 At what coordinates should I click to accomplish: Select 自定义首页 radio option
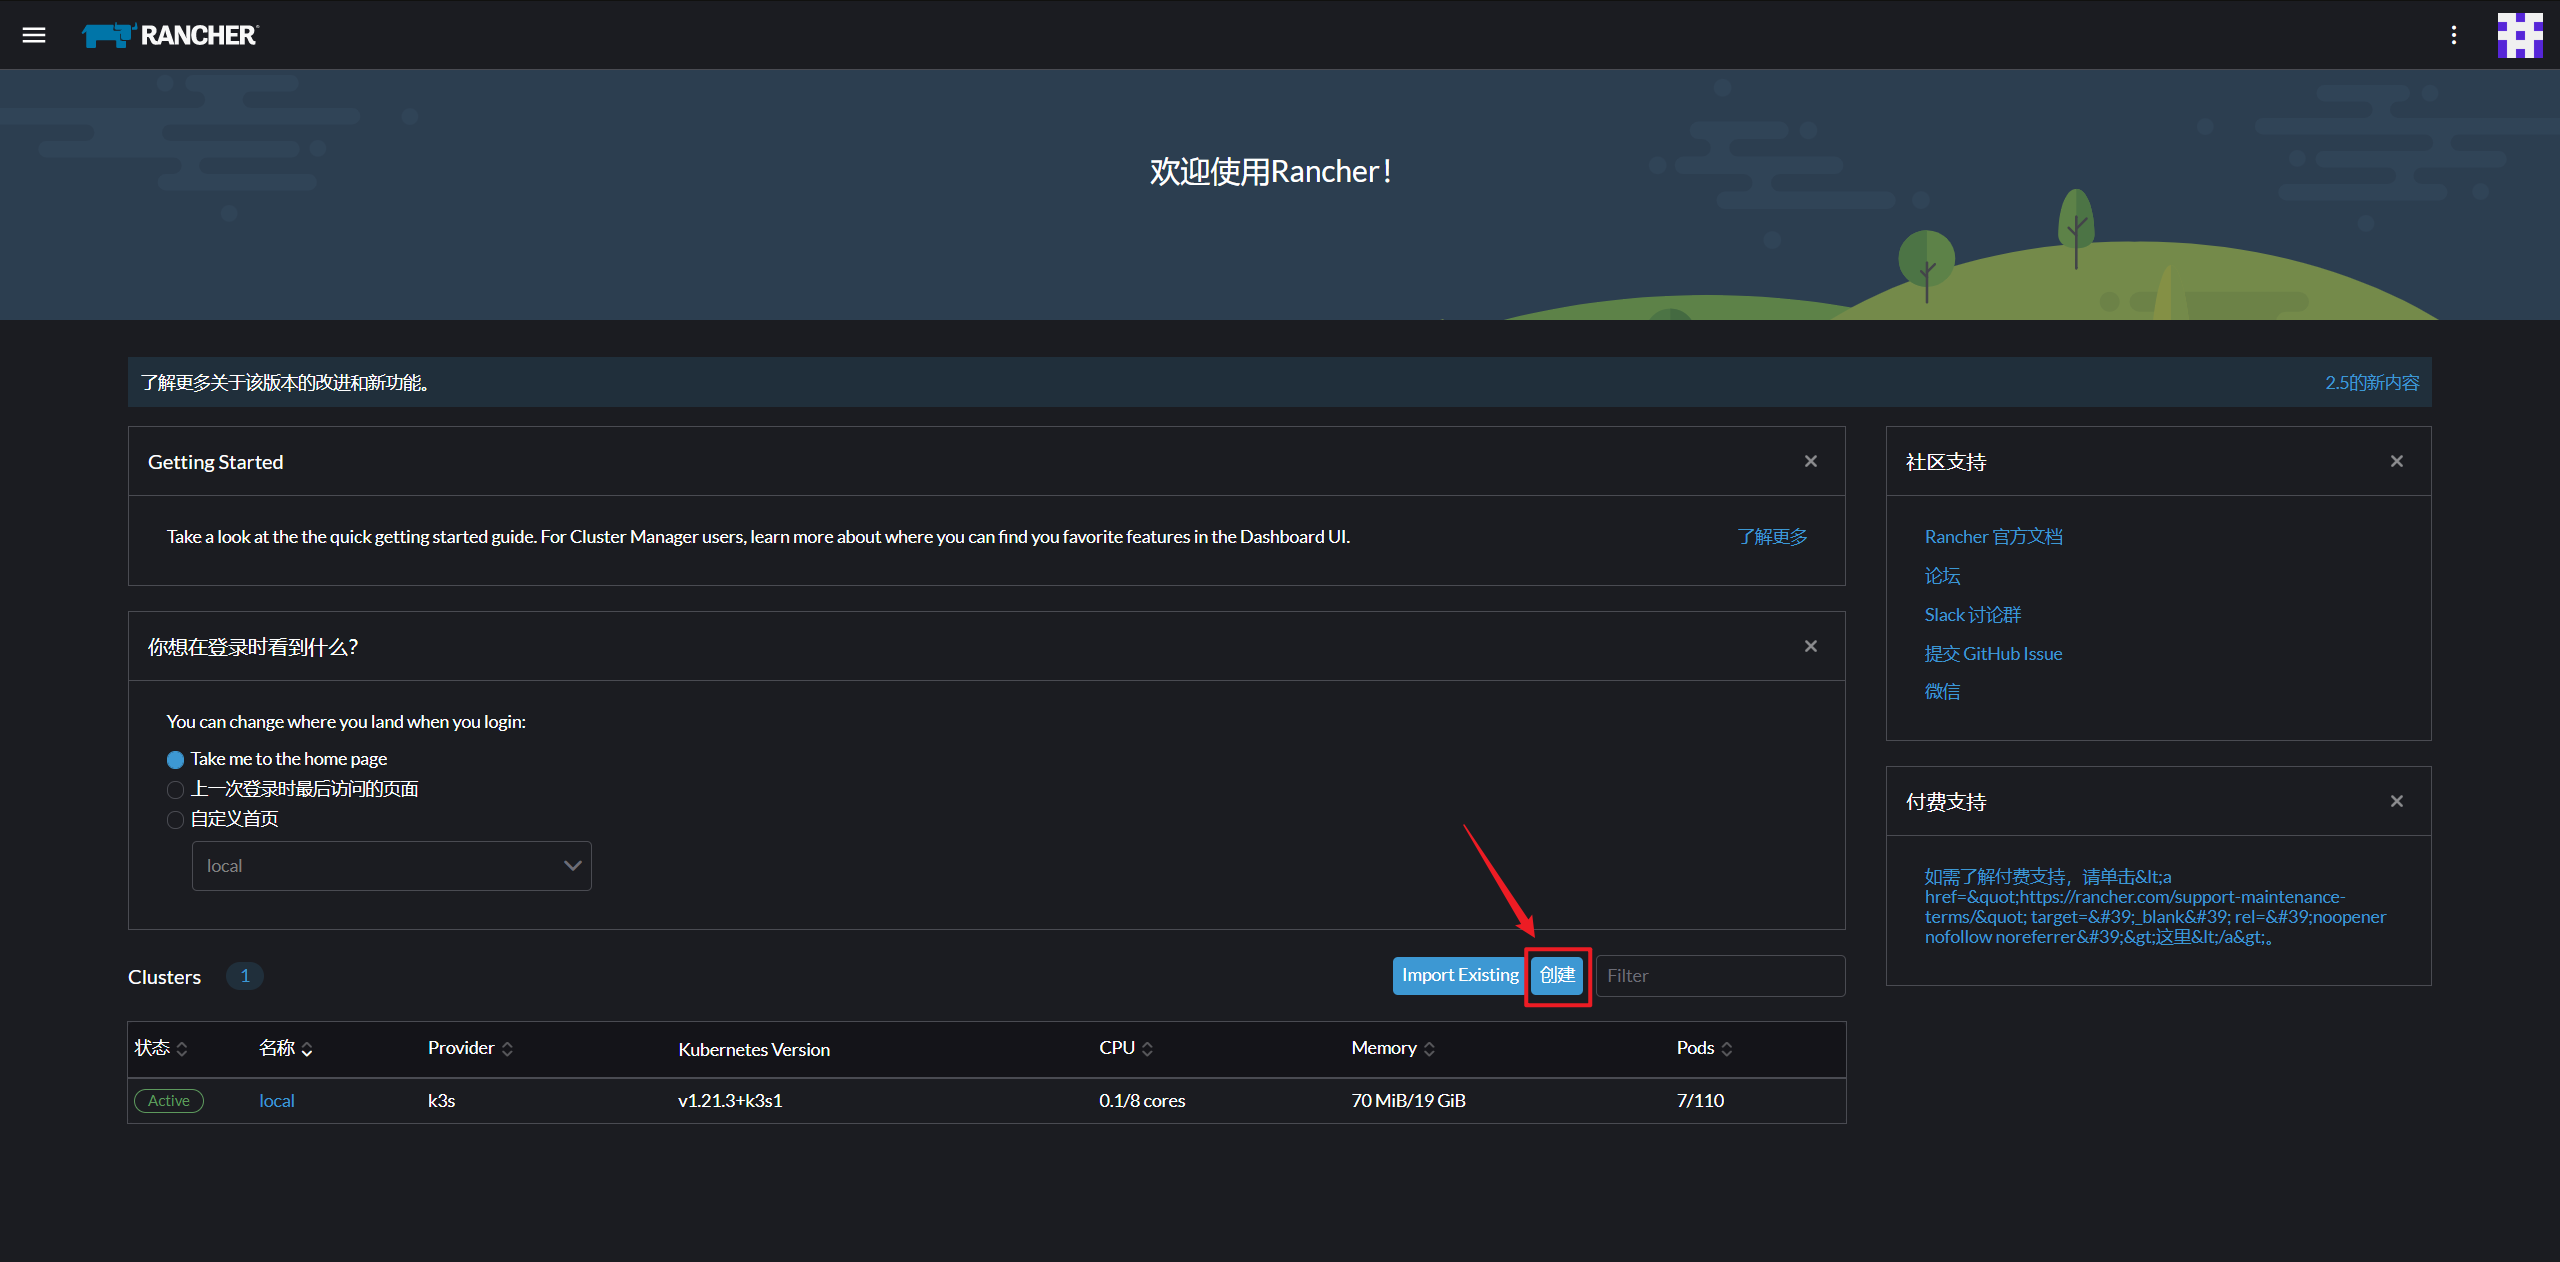click(x=175, y=820)
